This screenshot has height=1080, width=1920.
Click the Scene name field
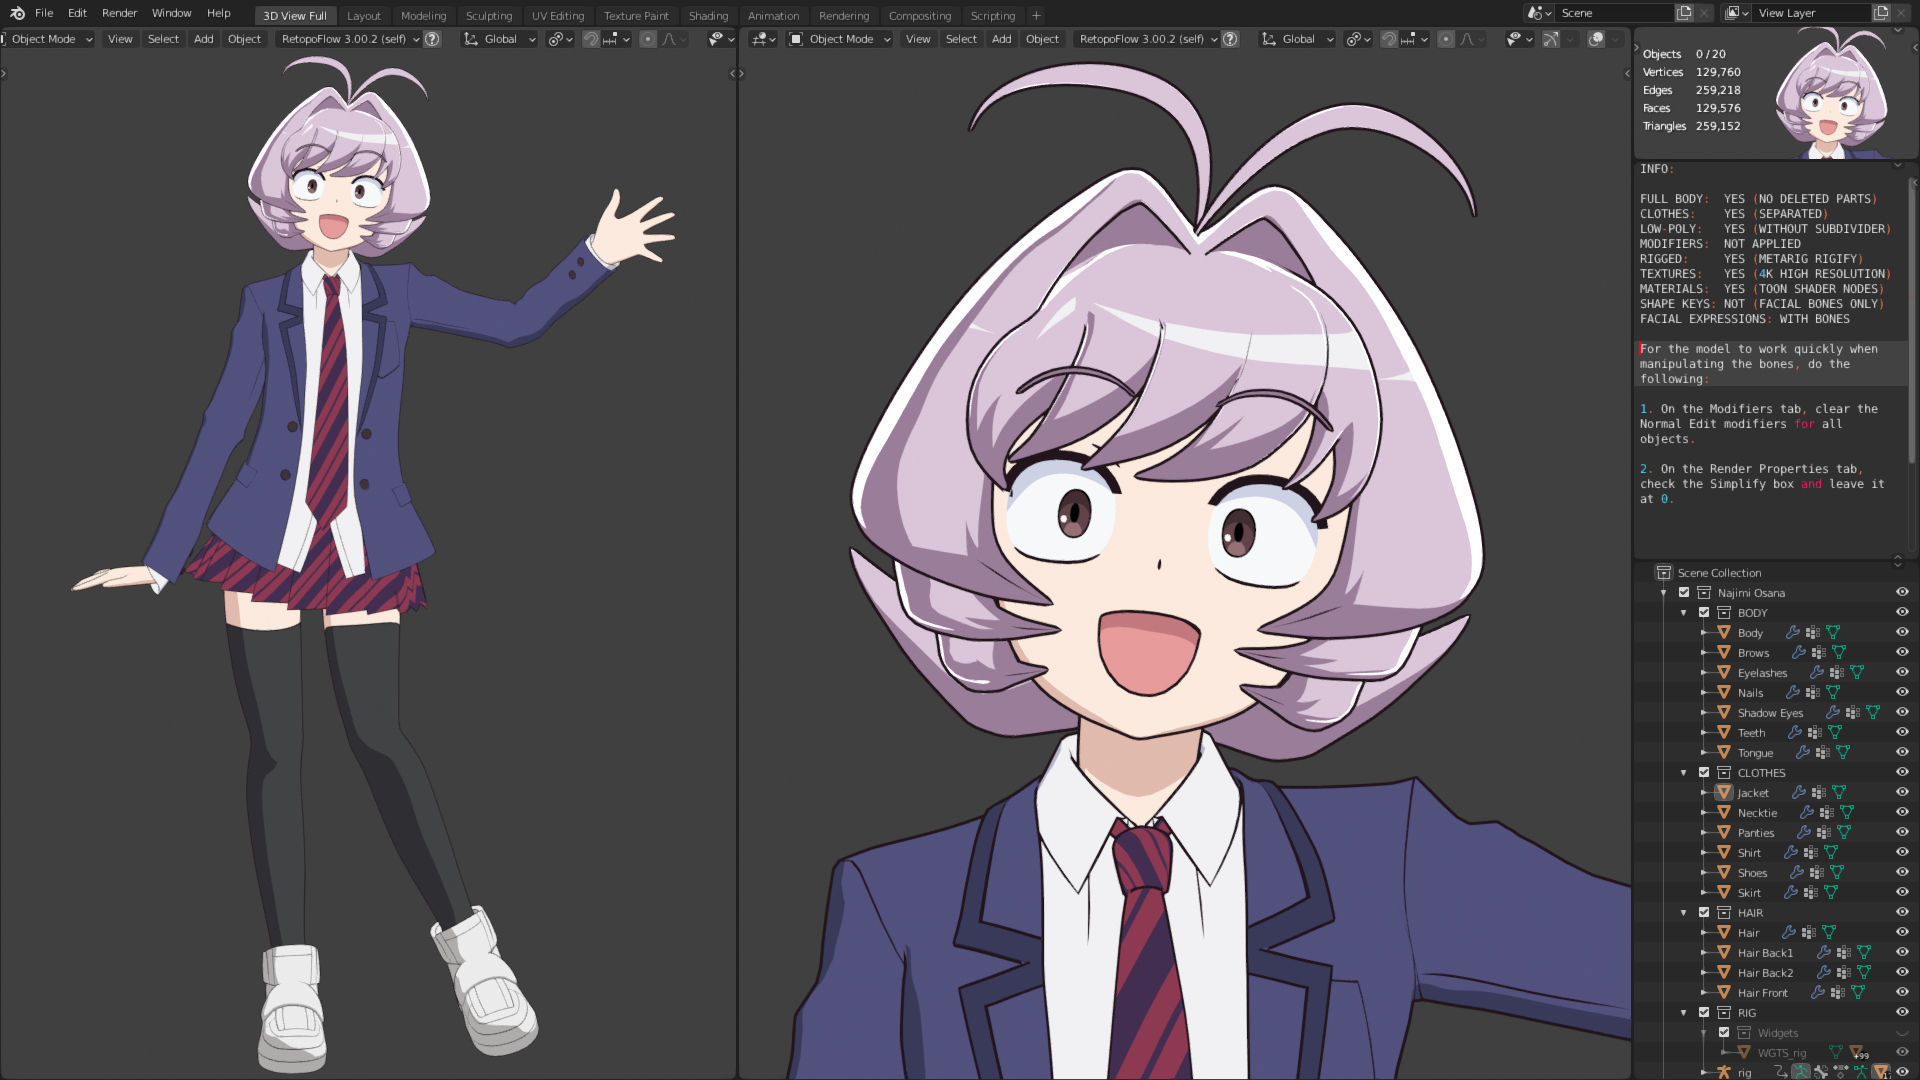click(x=1615, y=13)
